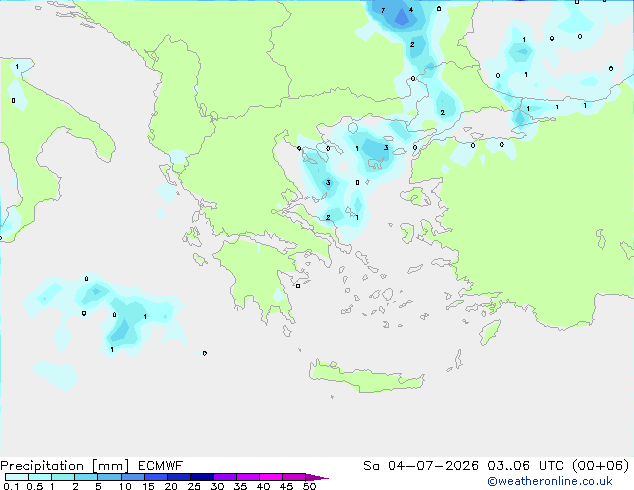Click the '03..06 UTC' time range text
The height and width of the screenshot is (490, 634).
525,466
